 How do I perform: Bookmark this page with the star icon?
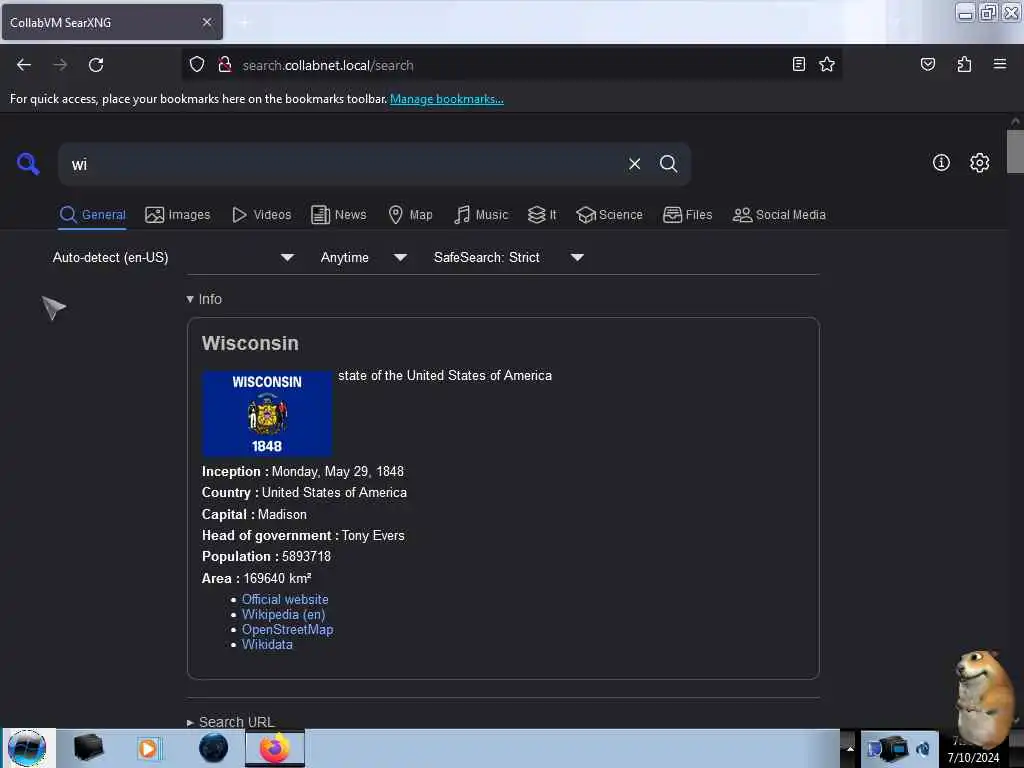[x=827, y=64]
